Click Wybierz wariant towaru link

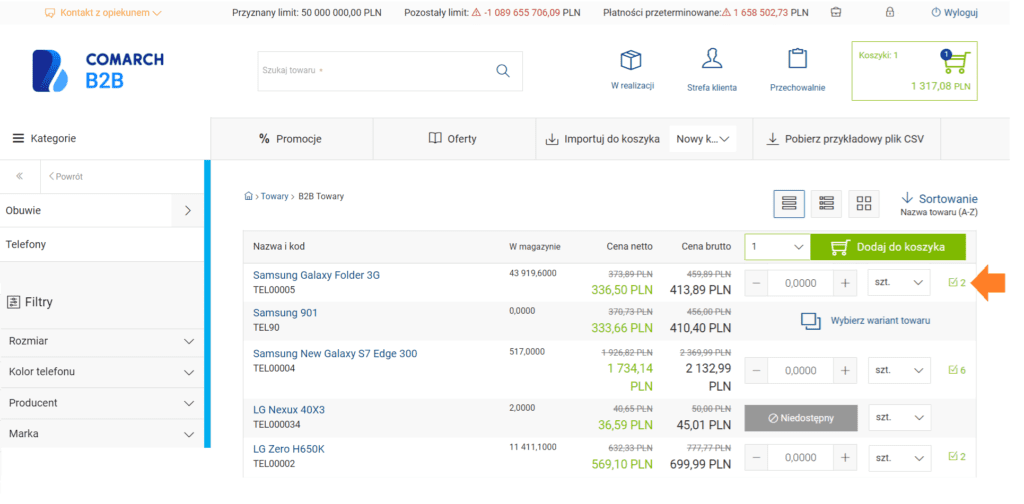[x=866, y=321]
